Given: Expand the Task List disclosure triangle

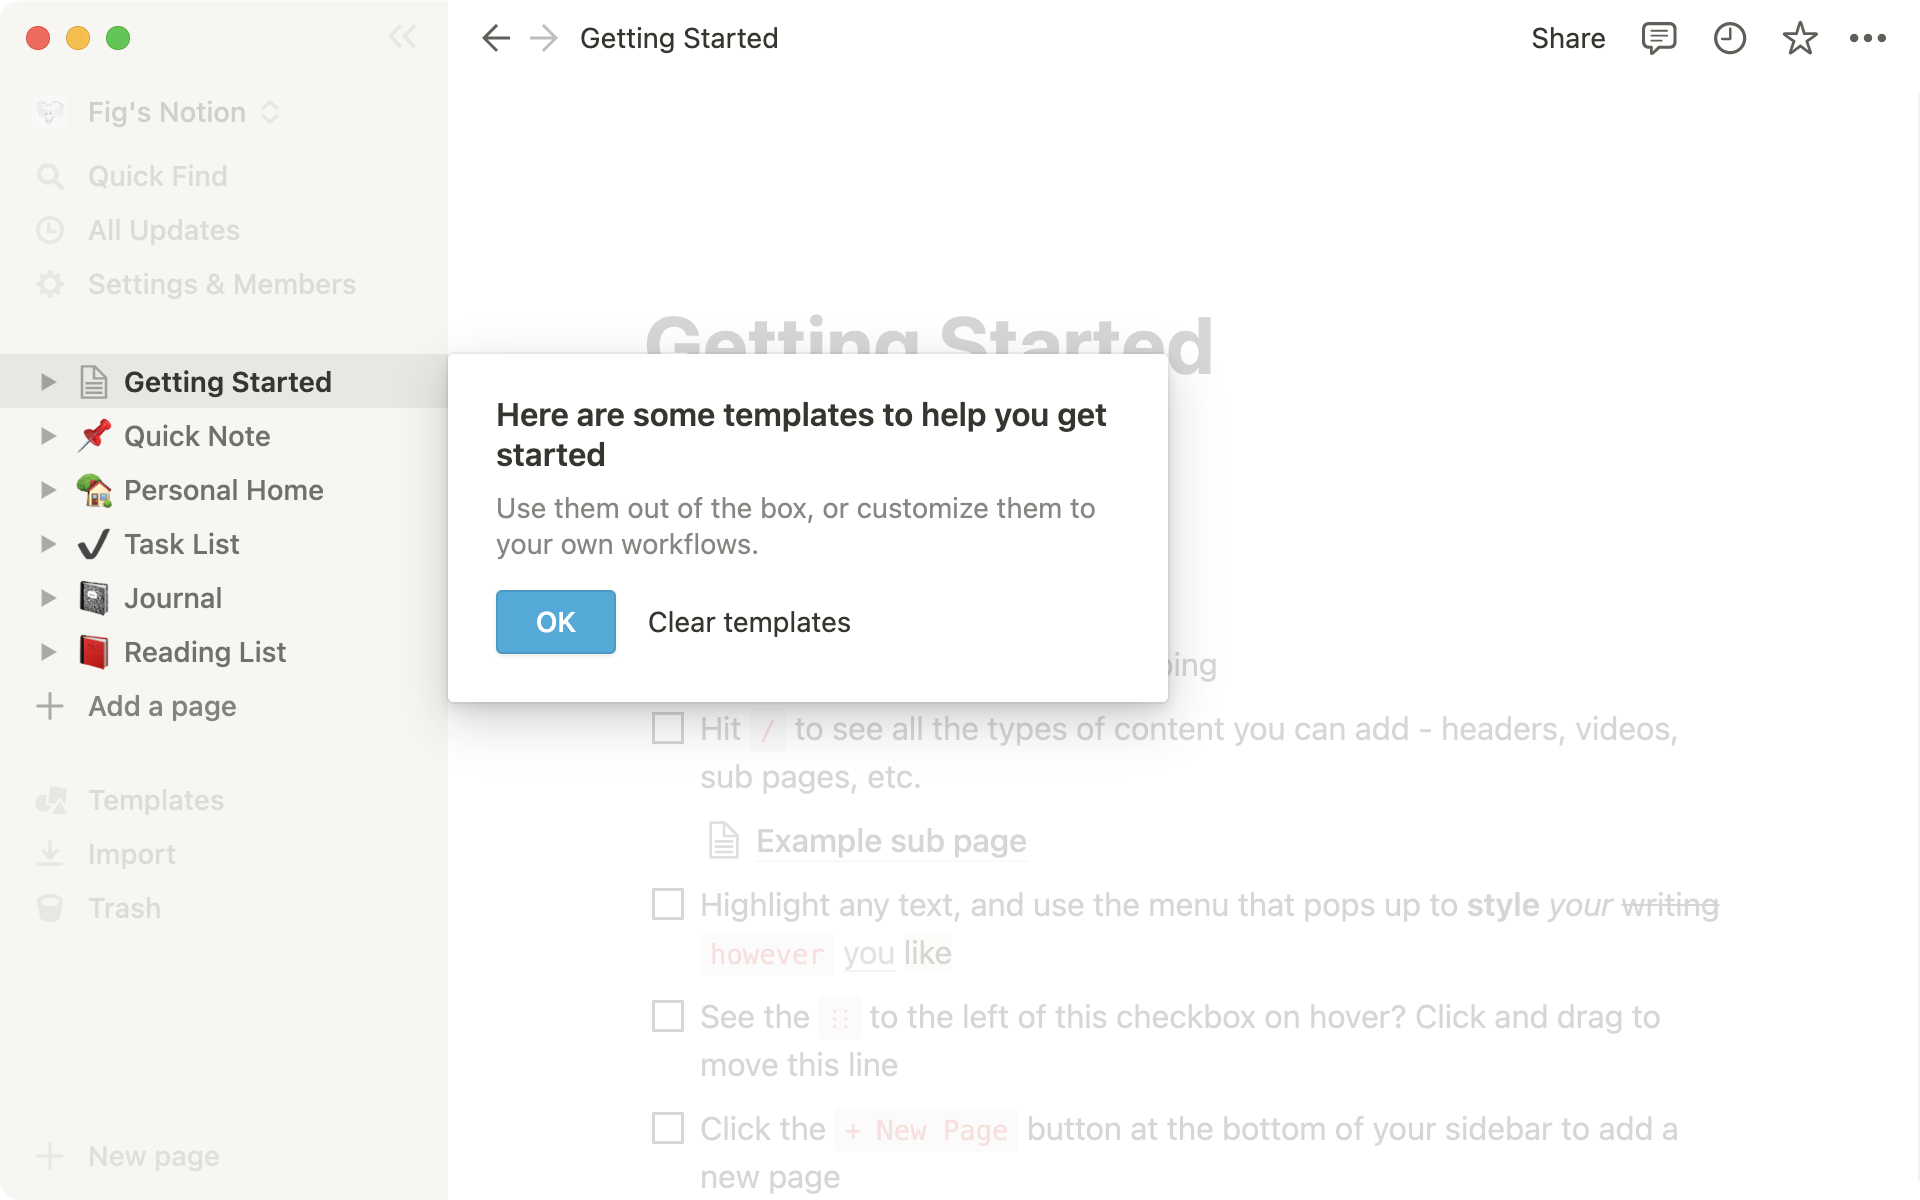Looking at the screenshot, I should pos(48,544).
